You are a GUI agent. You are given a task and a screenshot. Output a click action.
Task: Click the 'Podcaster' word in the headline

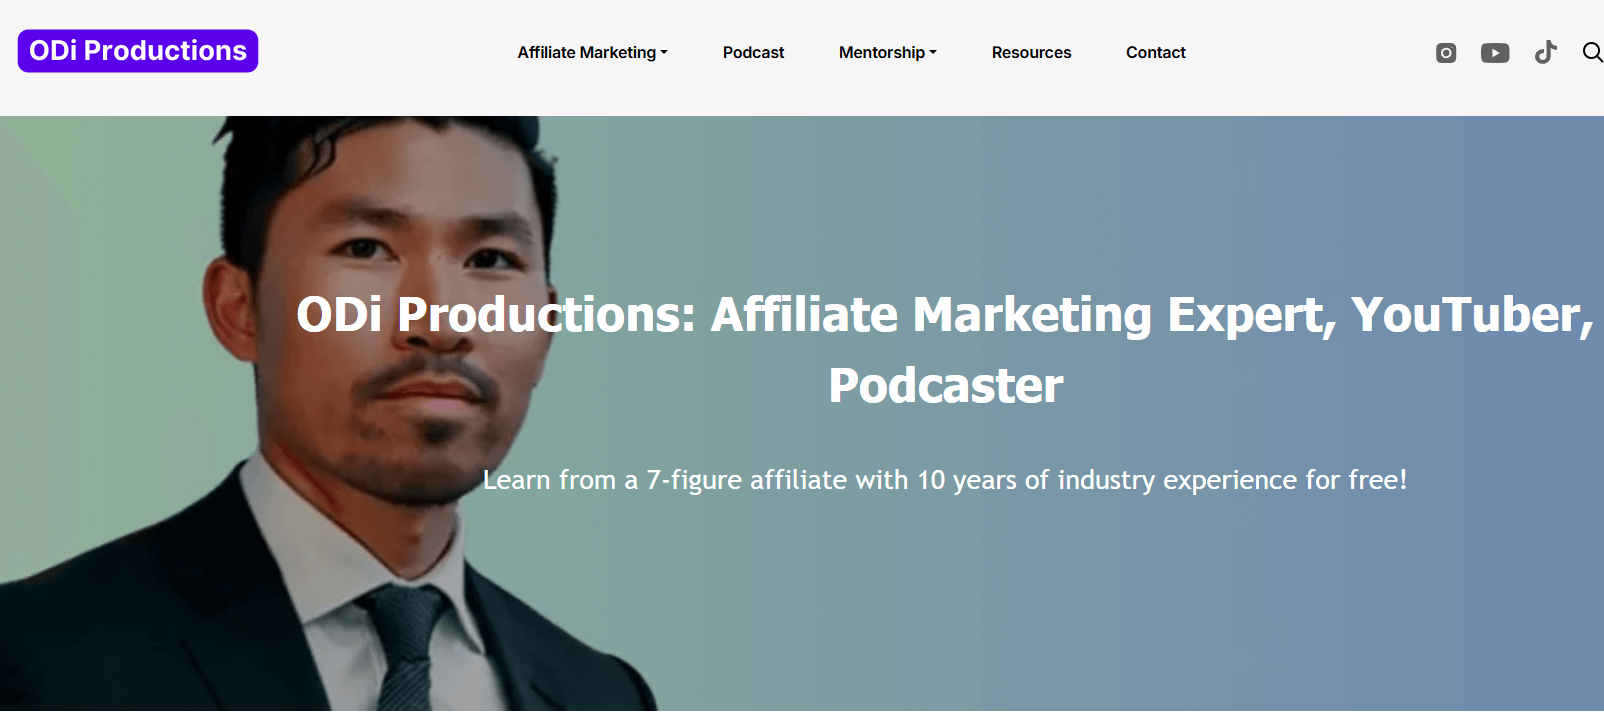click(x=946, y=386)
